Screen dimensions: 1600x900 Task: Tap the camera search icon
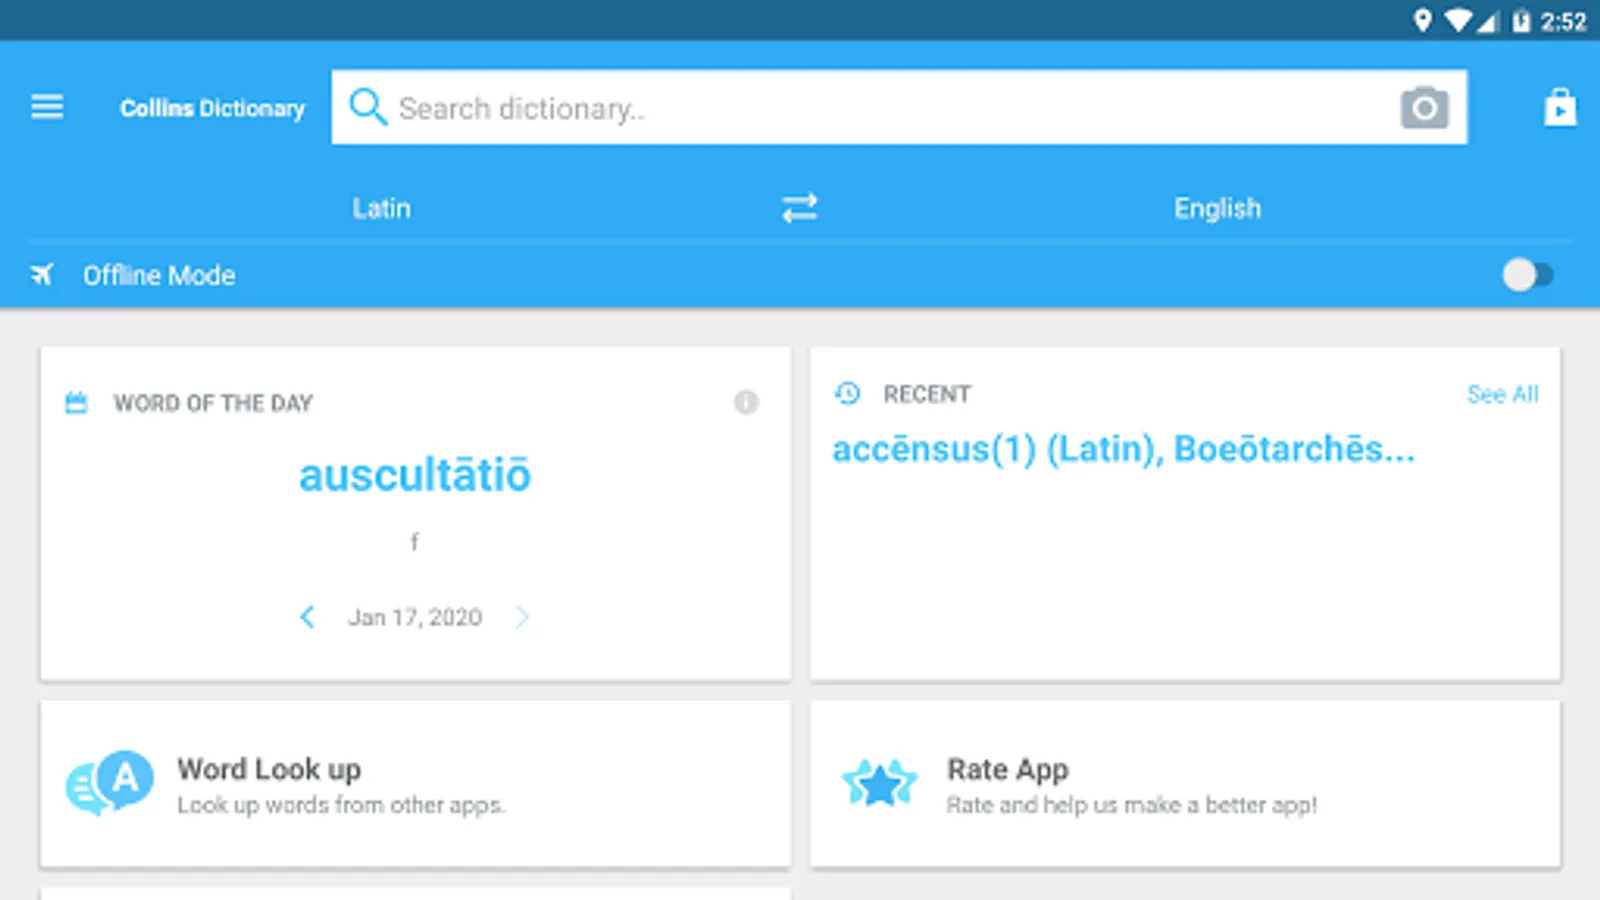[x=1424, y=107]
